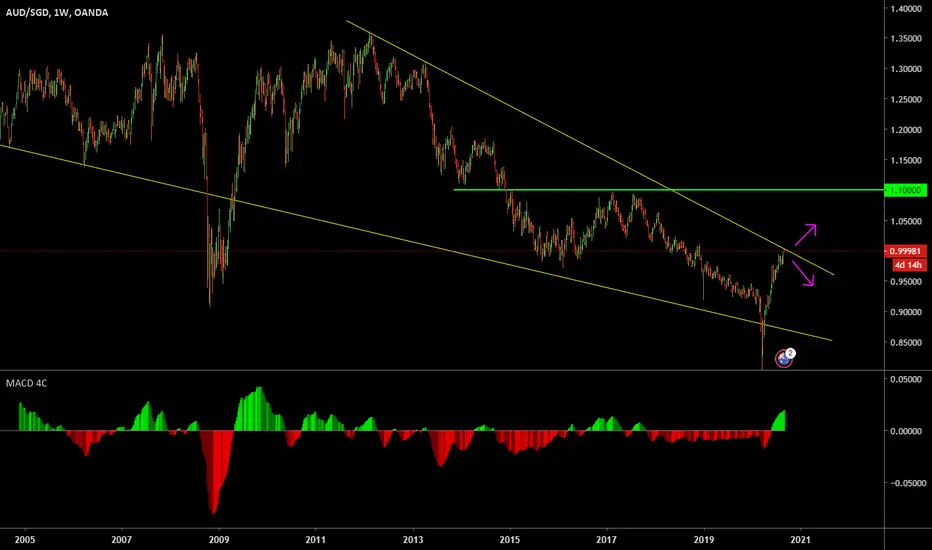
Task: Click the 0.85000 price axis label
Action: tap(906, 342)
